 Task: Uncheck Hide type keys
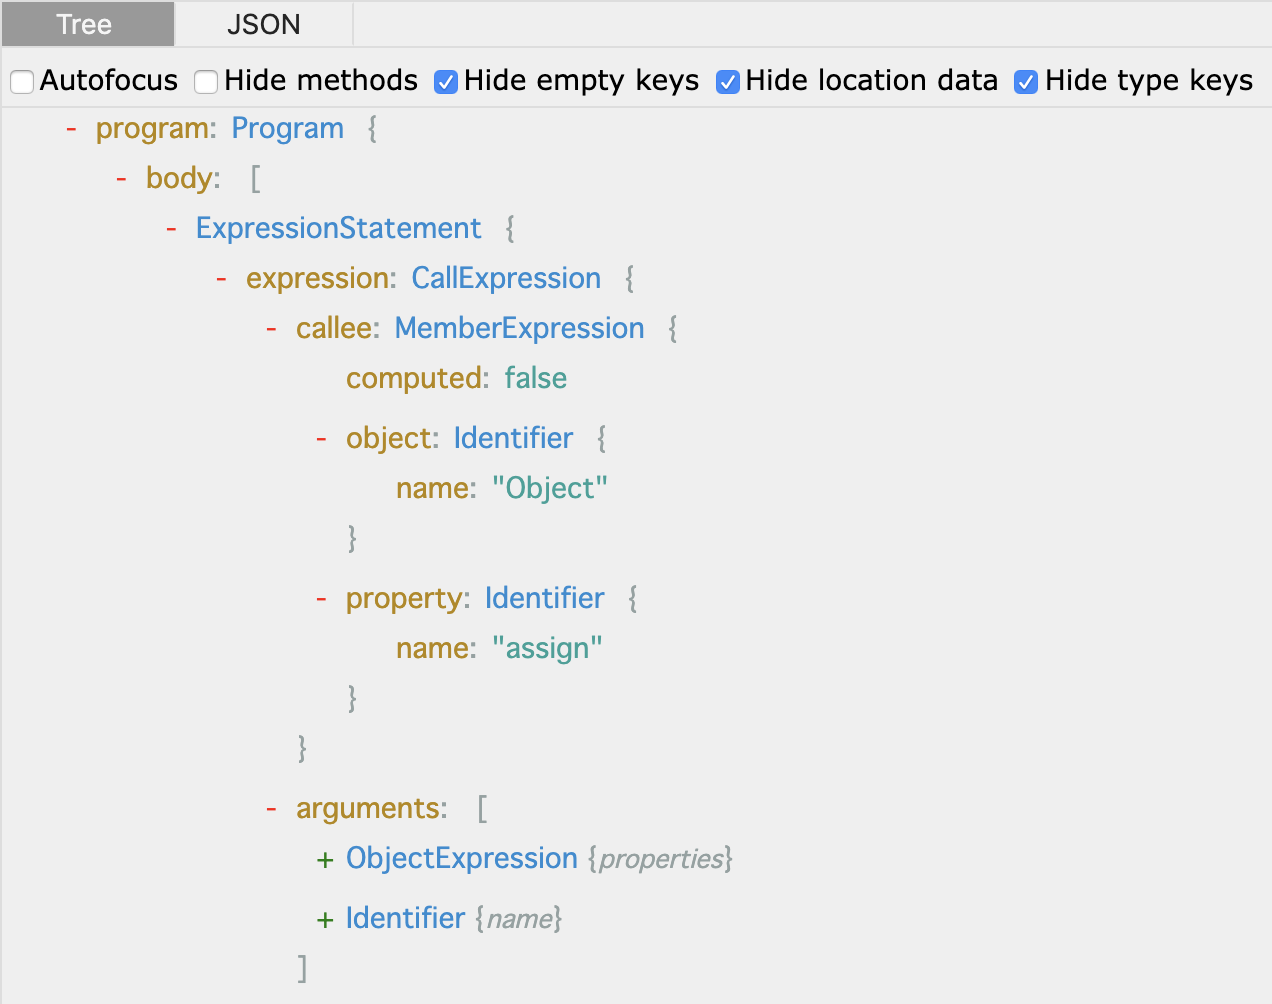click(1026, 82)
